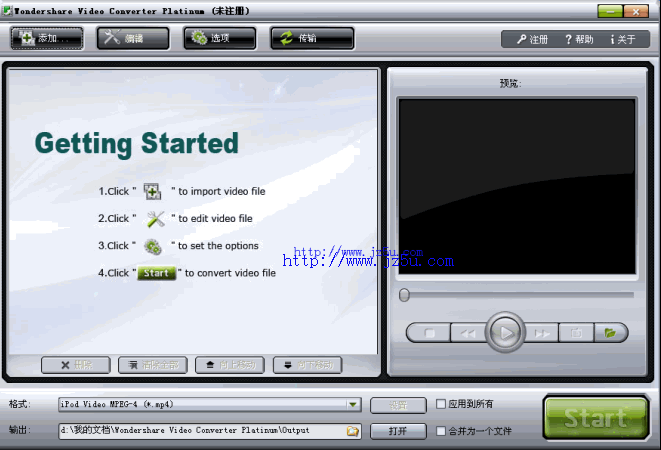661x450 pixels.
Task: Click the small Start image in step 4
Action: [156, 273]
